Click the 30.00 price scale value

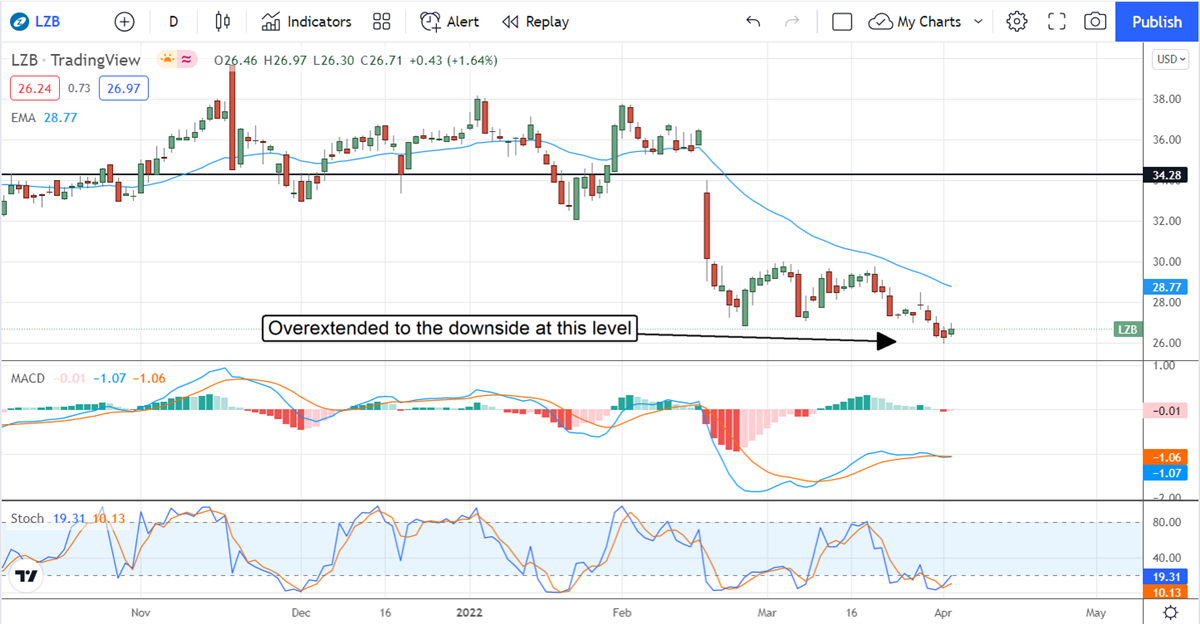pyautogui.click(x=1168, y=262)
